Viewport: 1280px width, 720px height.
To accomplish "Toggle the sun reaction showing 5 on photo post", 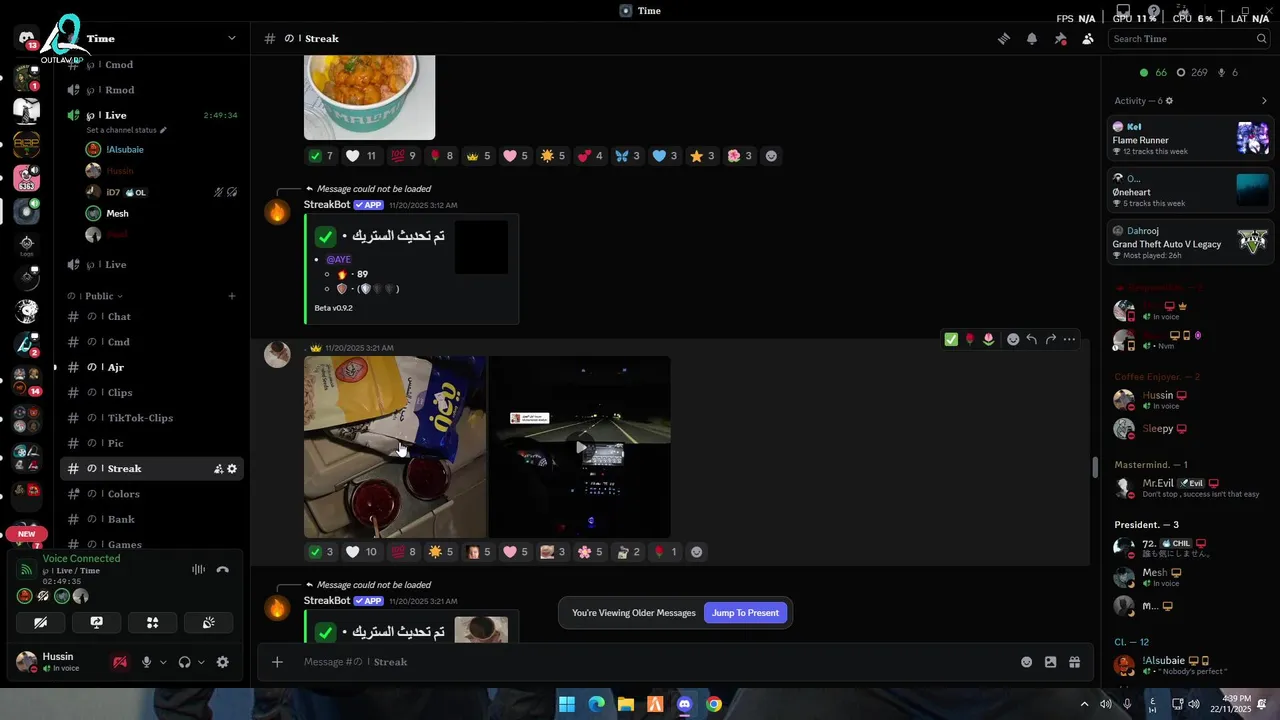I will [x=441, y=552].
